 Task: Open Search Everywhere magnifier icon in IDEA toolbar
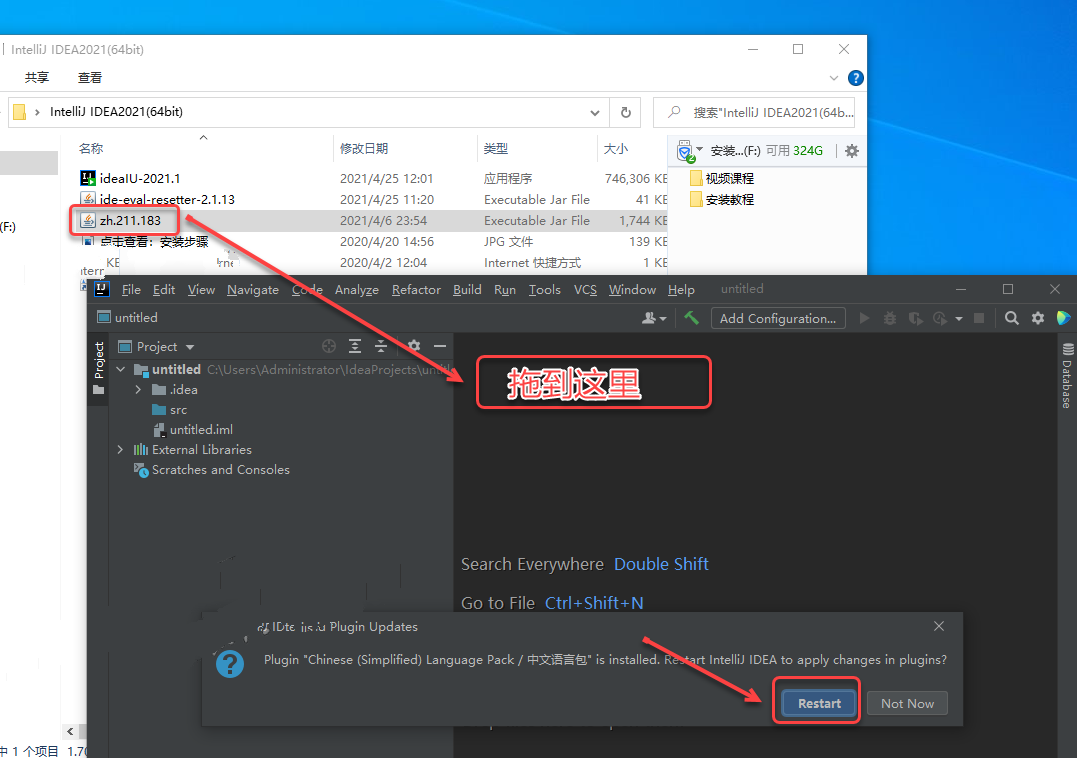point(1012,318)
